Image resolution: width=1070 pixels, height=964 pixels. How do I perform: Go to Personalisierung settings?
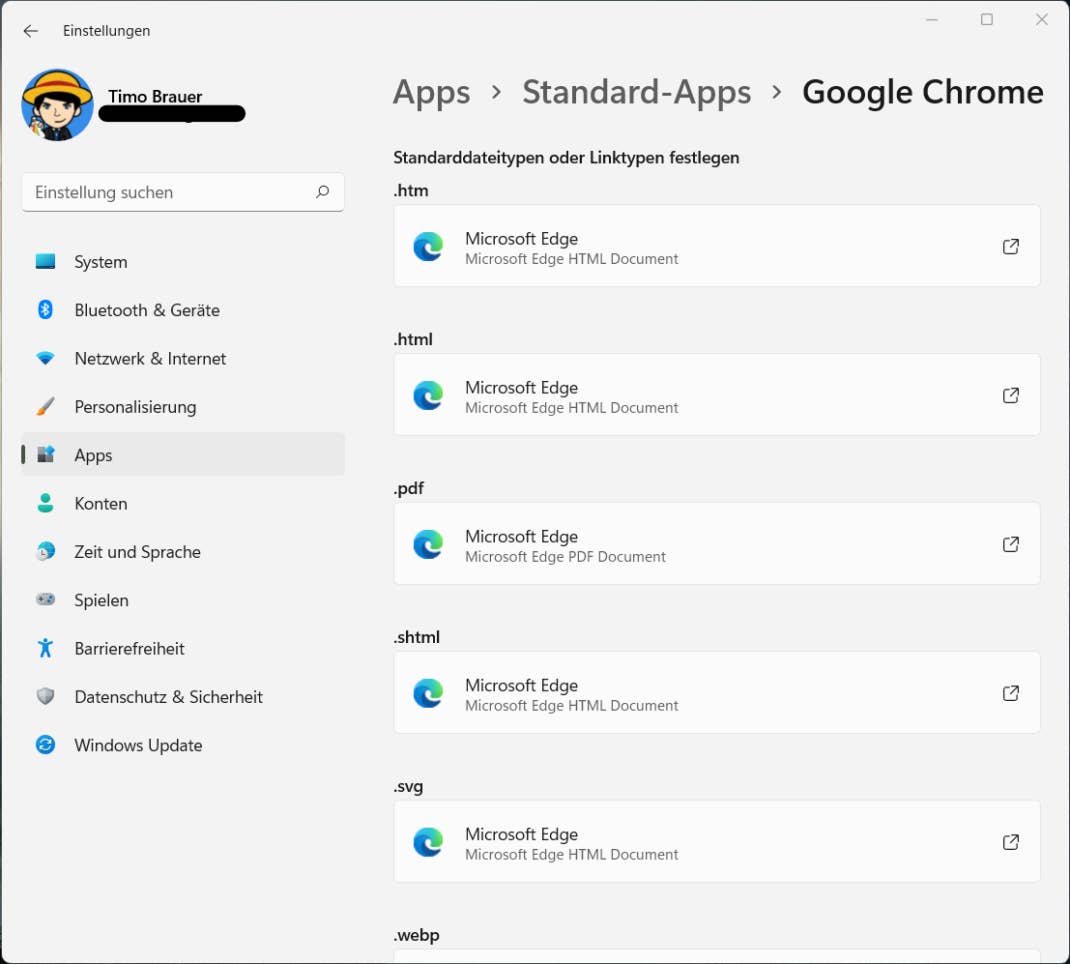tap(135, 407)
